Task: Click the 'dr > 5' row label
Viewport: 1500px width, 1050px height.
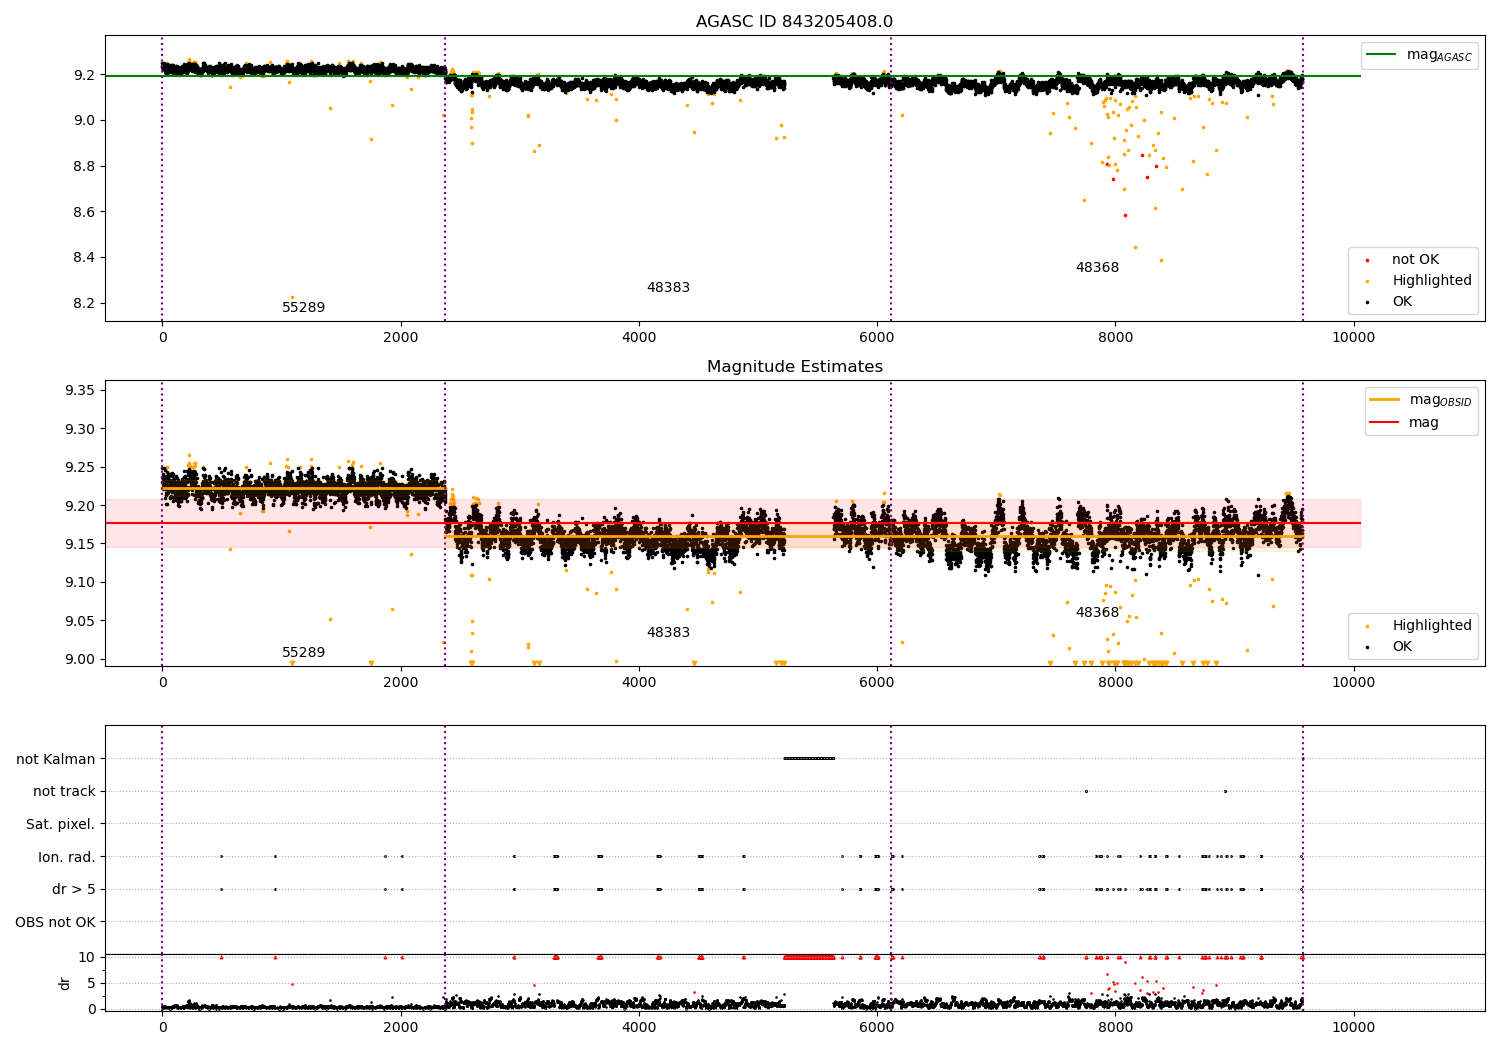Action: (73, 890)
